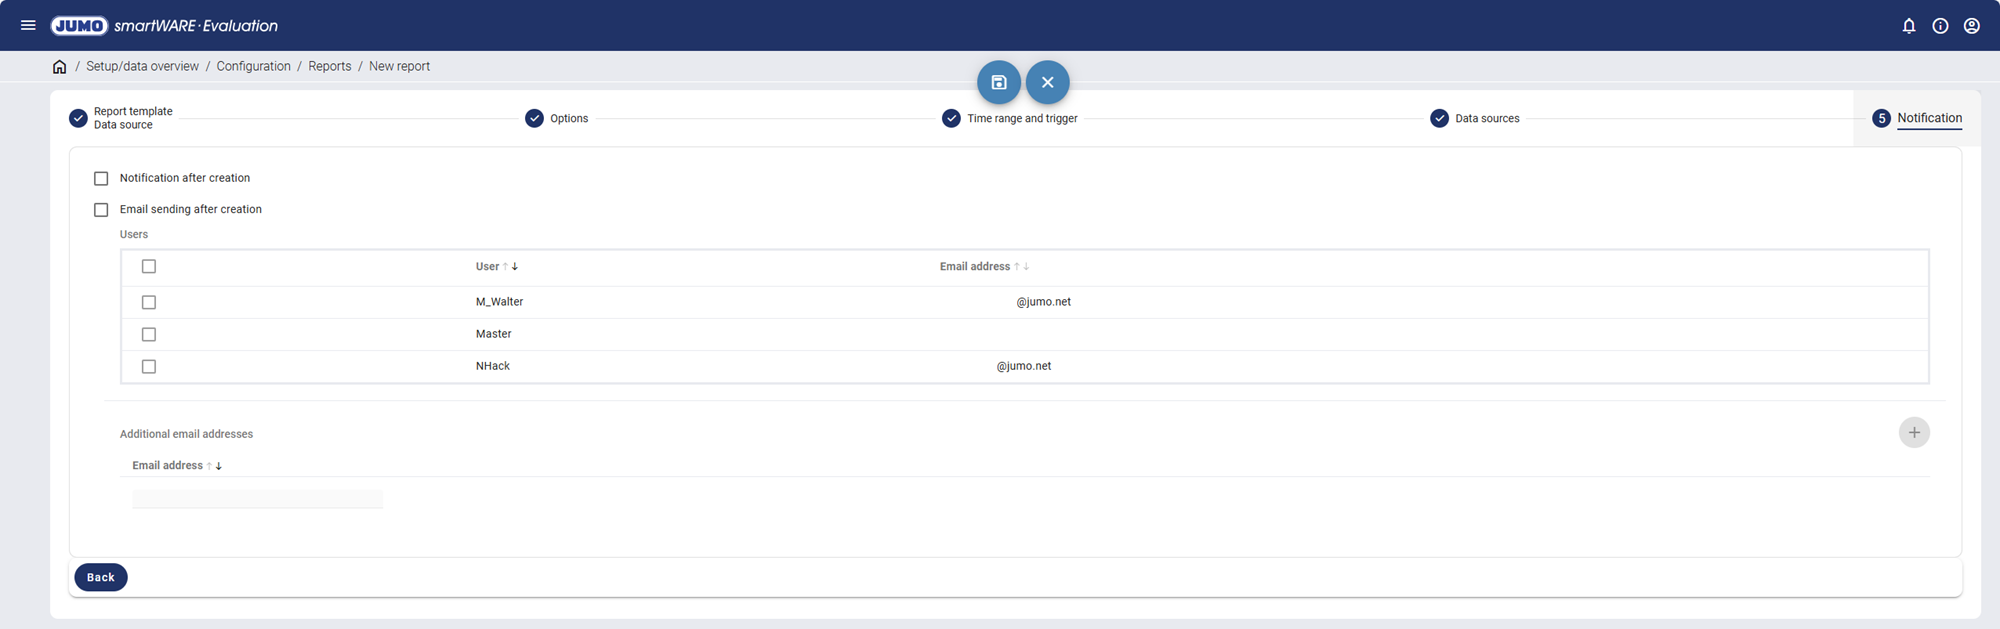Select the M_Walter user checkbox

149,302
